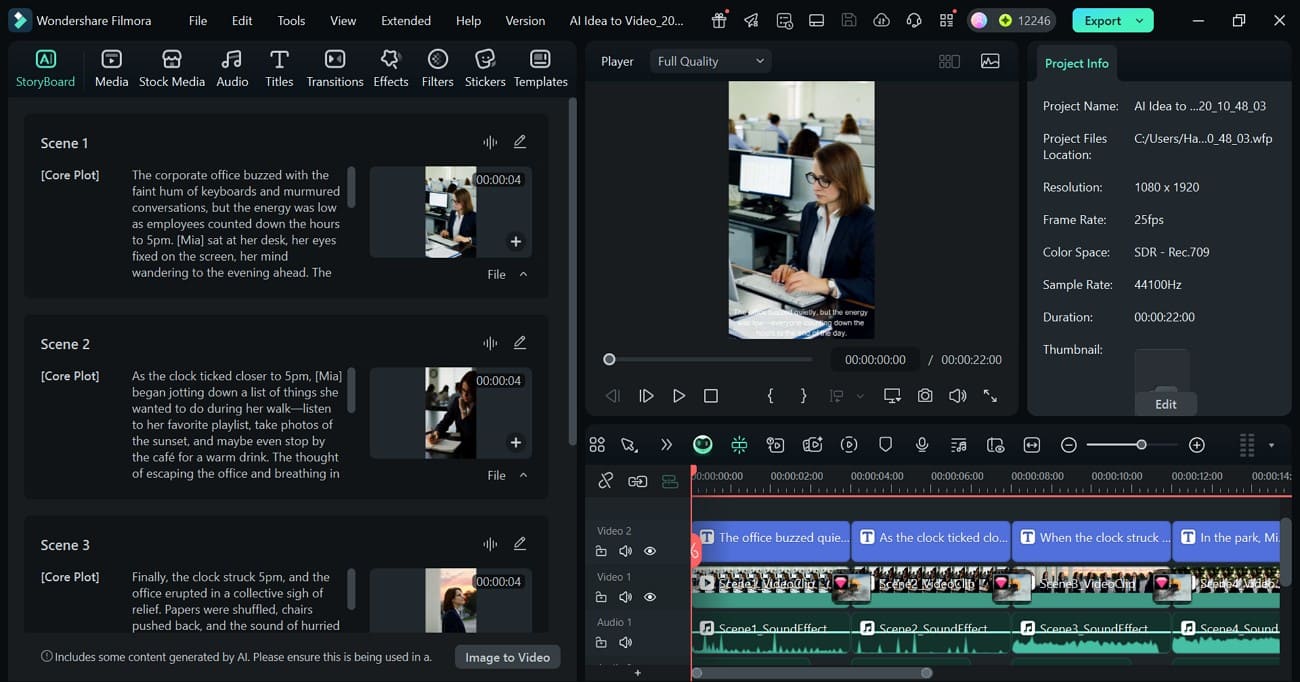1300x682 pixels.
Task: Record a voiceover using the microphone icon
Action: [921, 444]
